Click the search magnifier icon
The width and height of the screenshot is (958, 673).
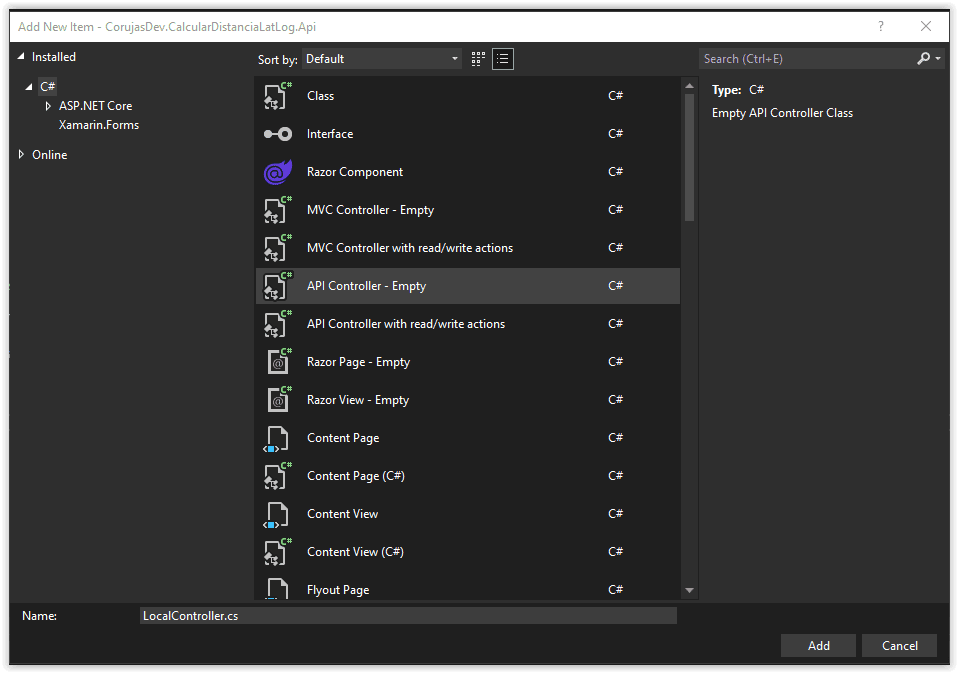923,58
